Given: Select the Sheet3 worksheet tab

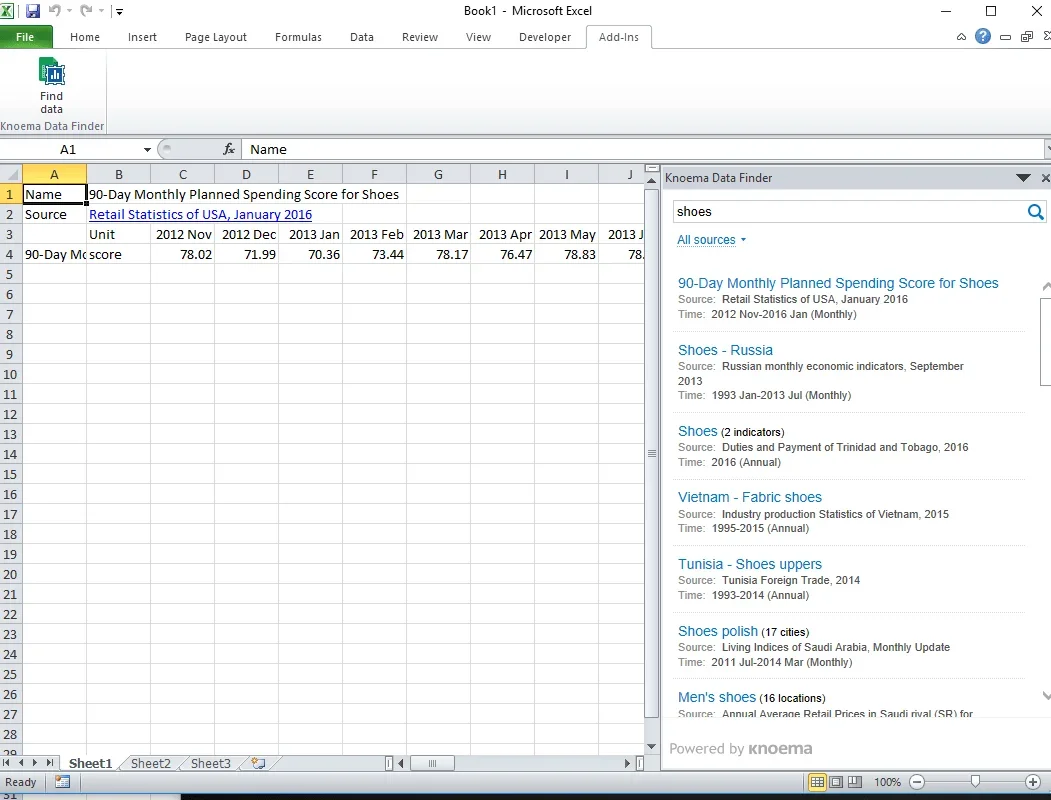Looking at the screenshot, I should click(210, 763).
